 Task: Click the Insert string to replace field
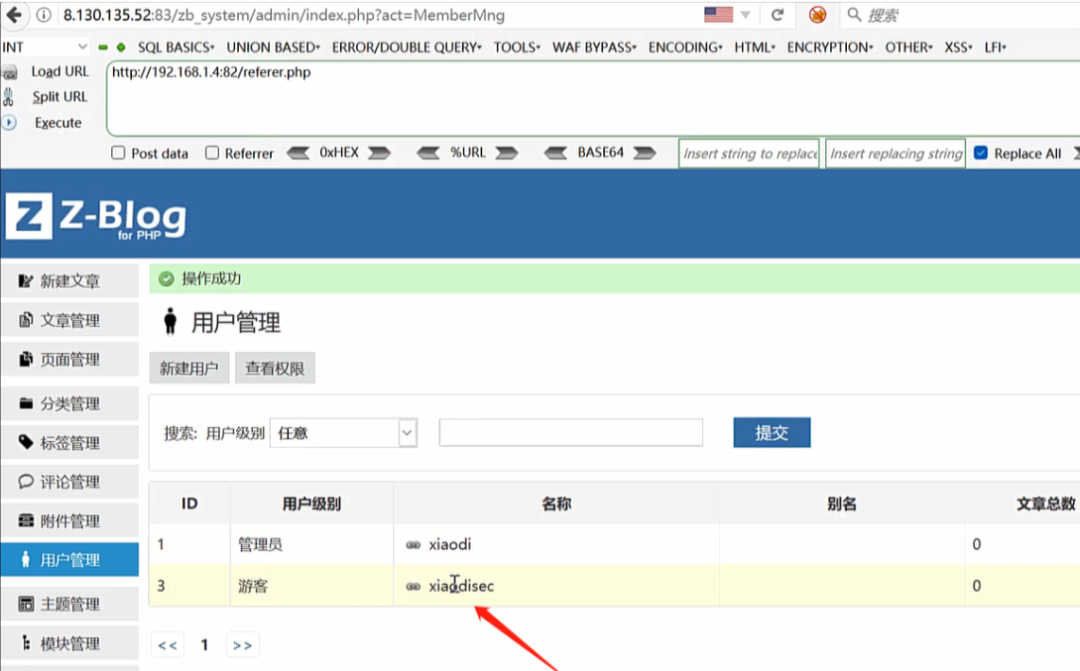pyautogui.click(x=749, y=153)
